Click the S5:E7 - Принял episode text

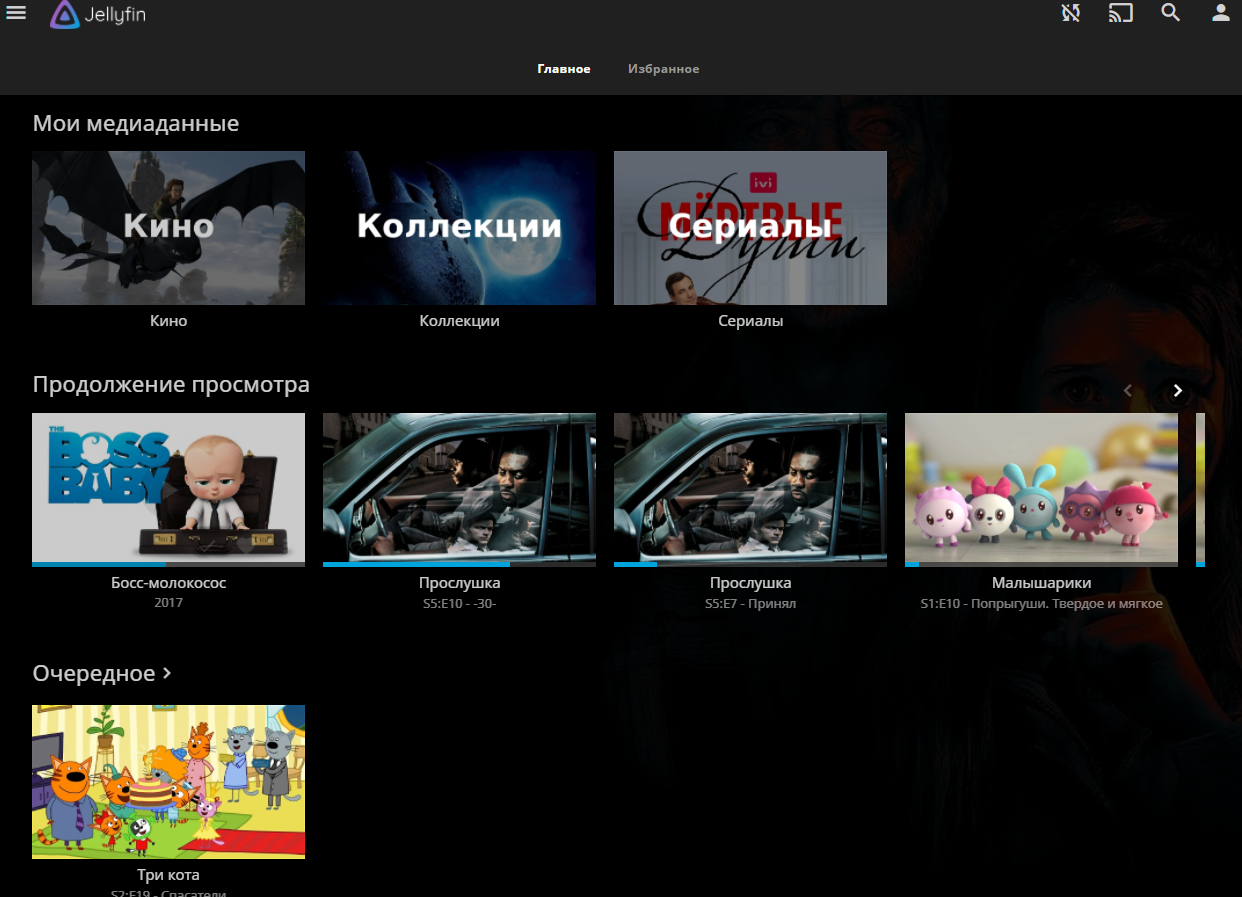tap(750, 604)
